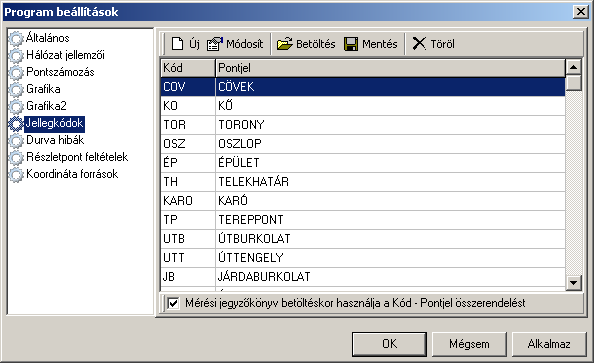Viewport: 594px width, 363px height.
Task: Click the TOR code cell
Action: click(x=188, y=125)
